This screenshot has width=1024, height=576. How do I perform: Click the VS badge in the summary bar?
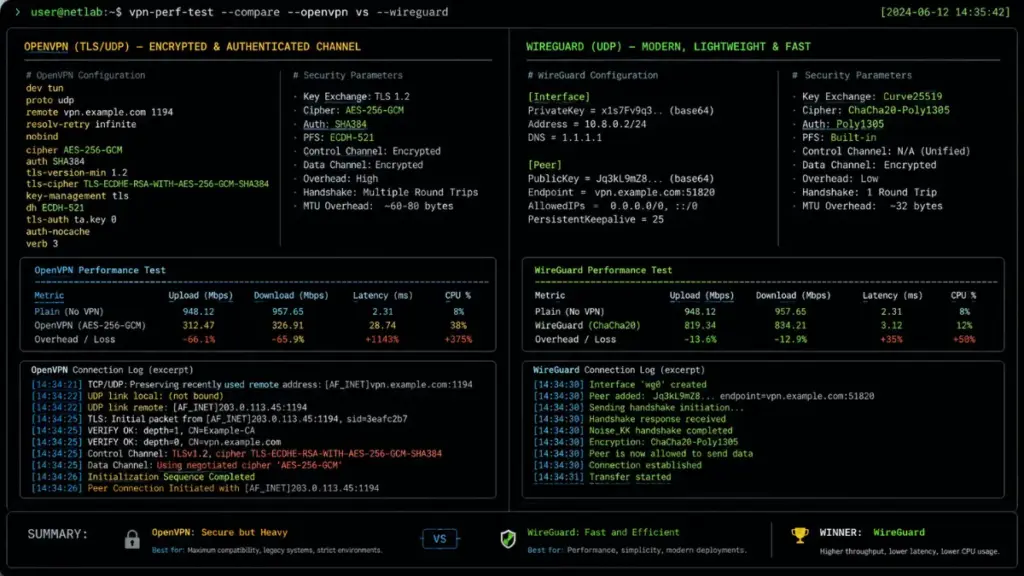440,539
